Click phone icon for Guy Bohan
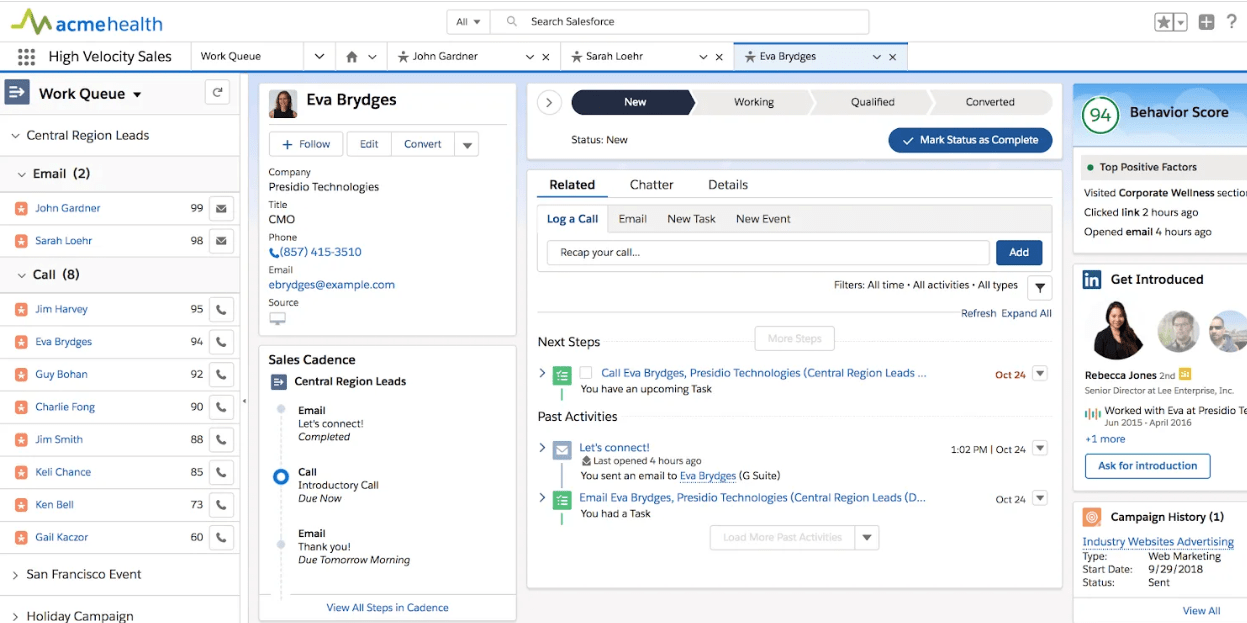 click(221, 375)
